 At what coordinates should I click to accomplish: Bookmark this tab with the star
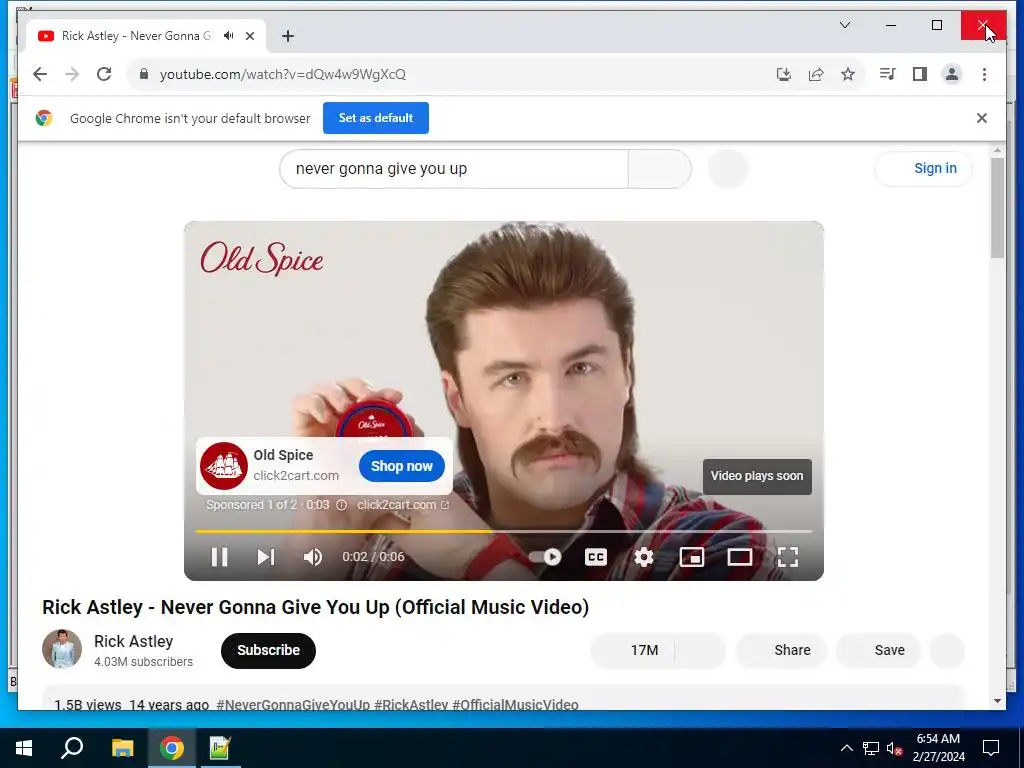(x=848, y=74)
